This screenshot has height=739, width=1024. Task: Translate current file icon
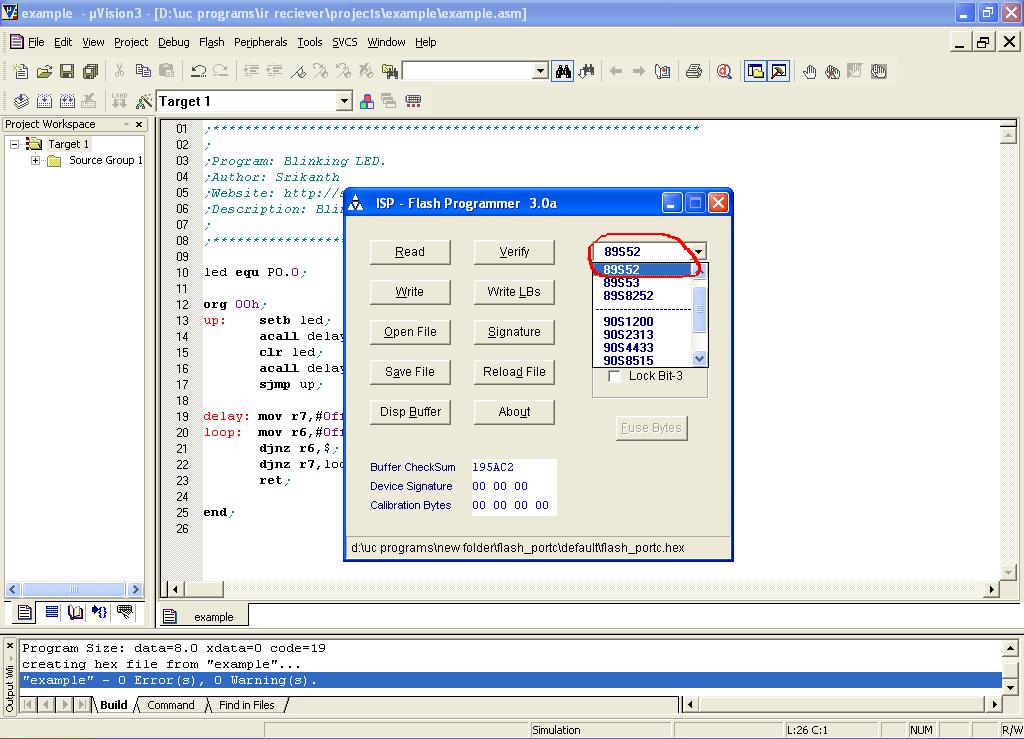(x=21, y=101)
